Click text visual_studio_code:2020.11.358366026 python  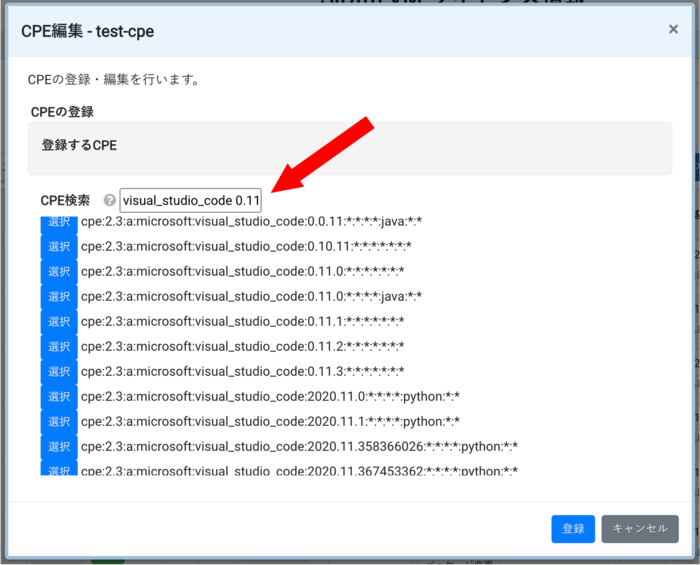tap(300, 446)
